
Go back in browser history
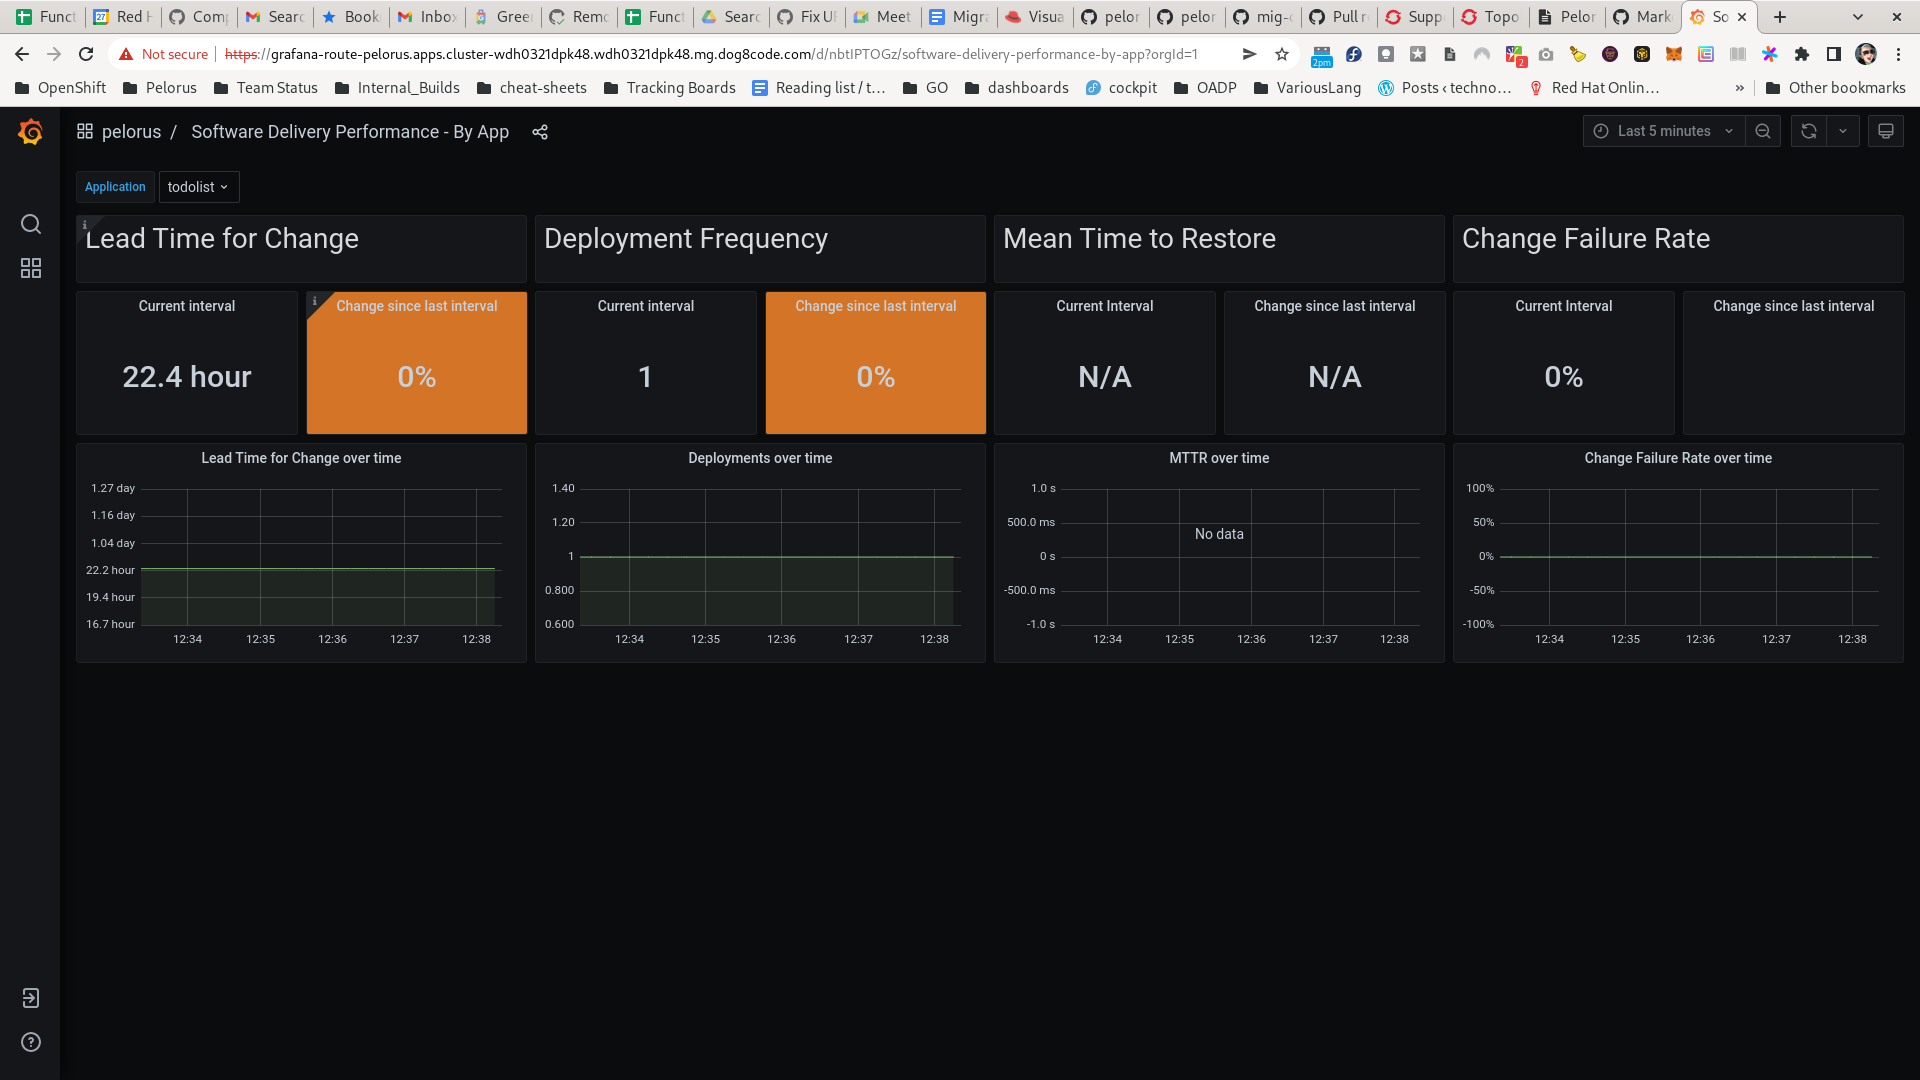tap(22, 54)
